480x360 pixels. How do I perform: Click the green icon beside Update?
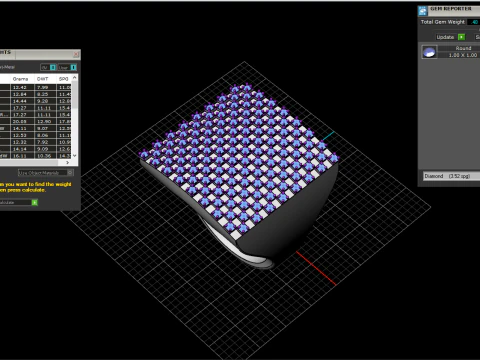[461, 37]
